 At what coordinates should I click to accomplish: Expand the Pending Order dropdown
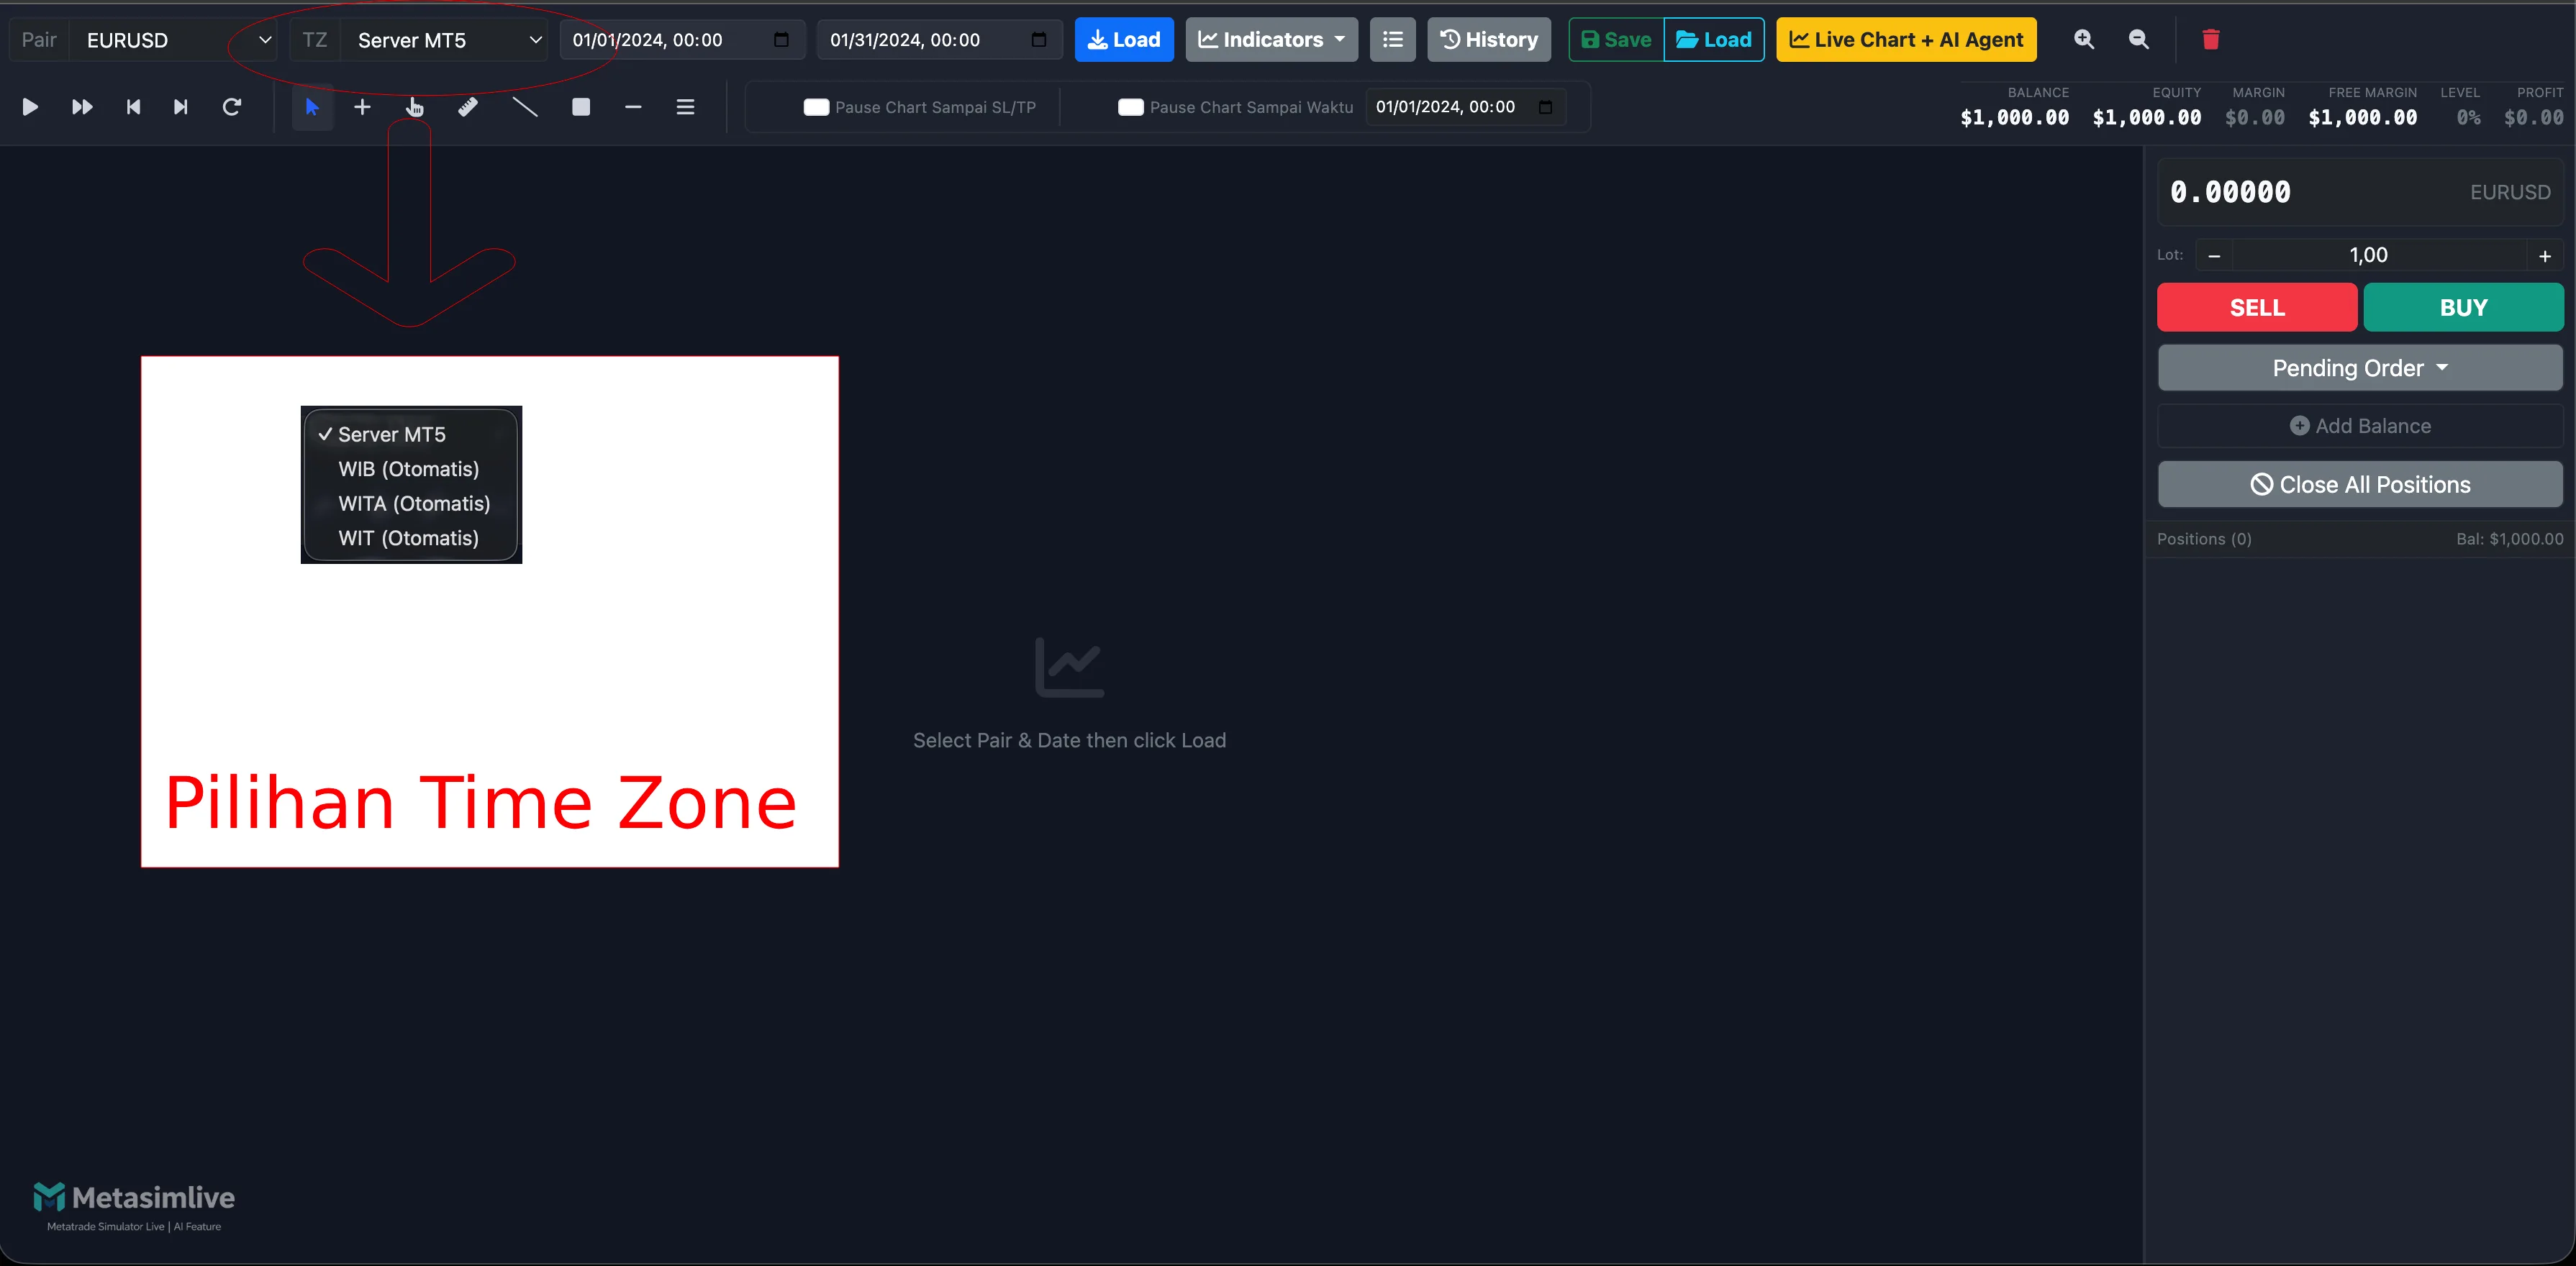[2360, 367]
